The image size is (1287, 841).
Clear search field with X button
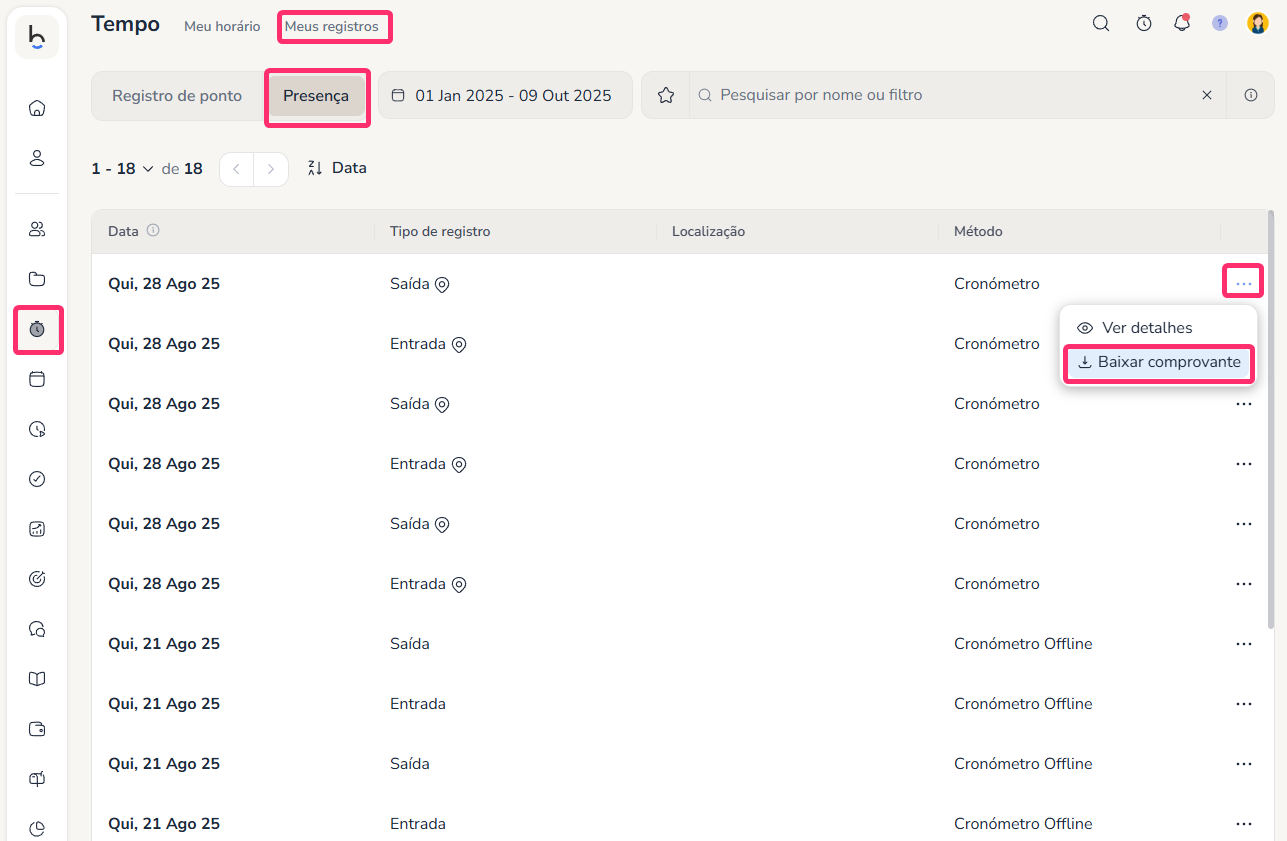click(x=1207, y=95)
